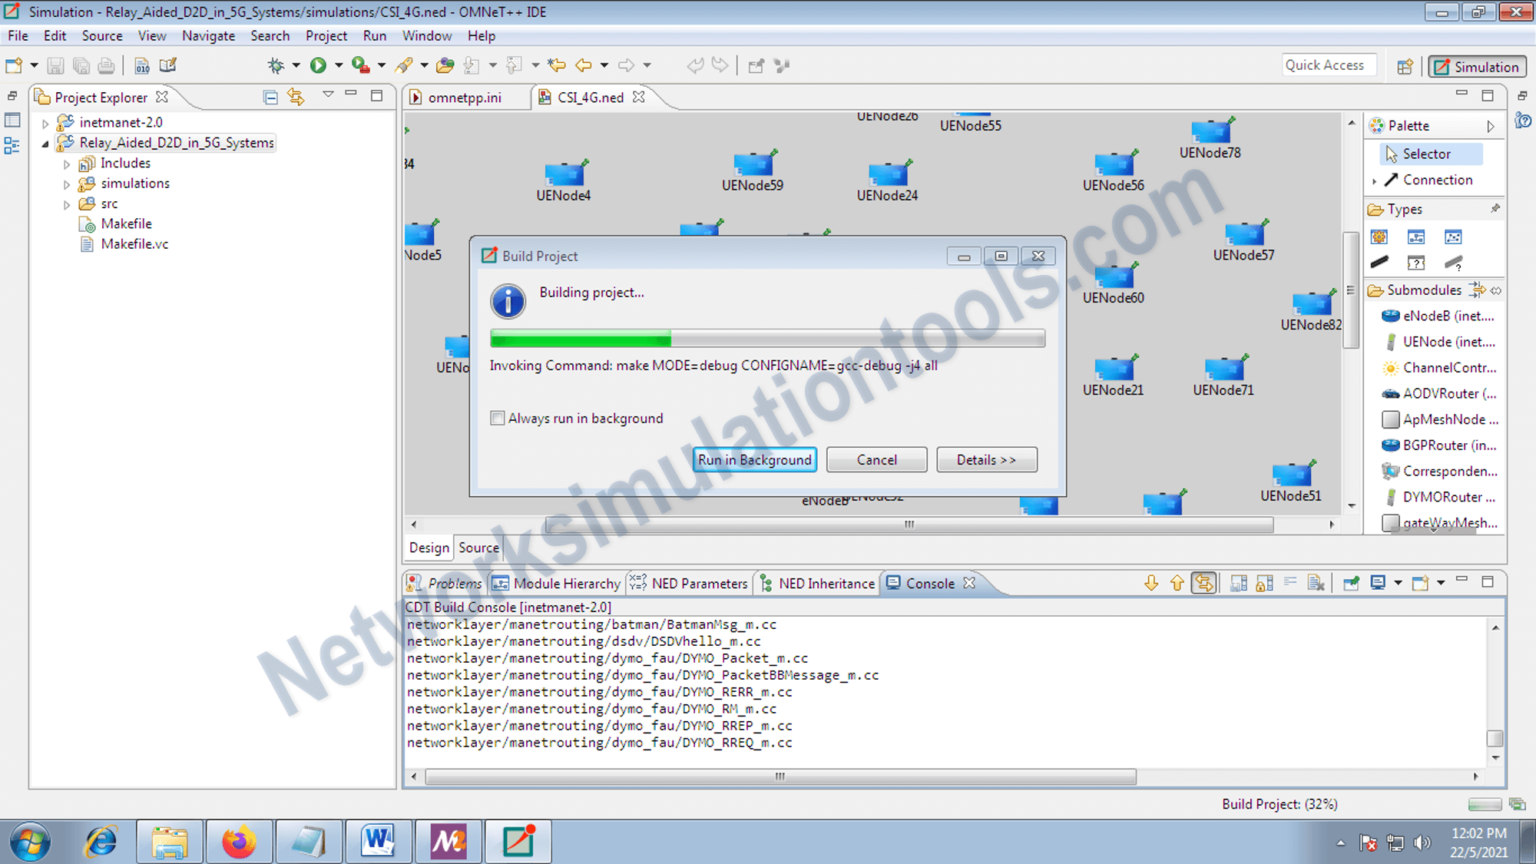The image size is (1536, 864).
Task: Expand the simulations folder in Project Explorer
Action: pyautogui.click(x=66, y=183)
